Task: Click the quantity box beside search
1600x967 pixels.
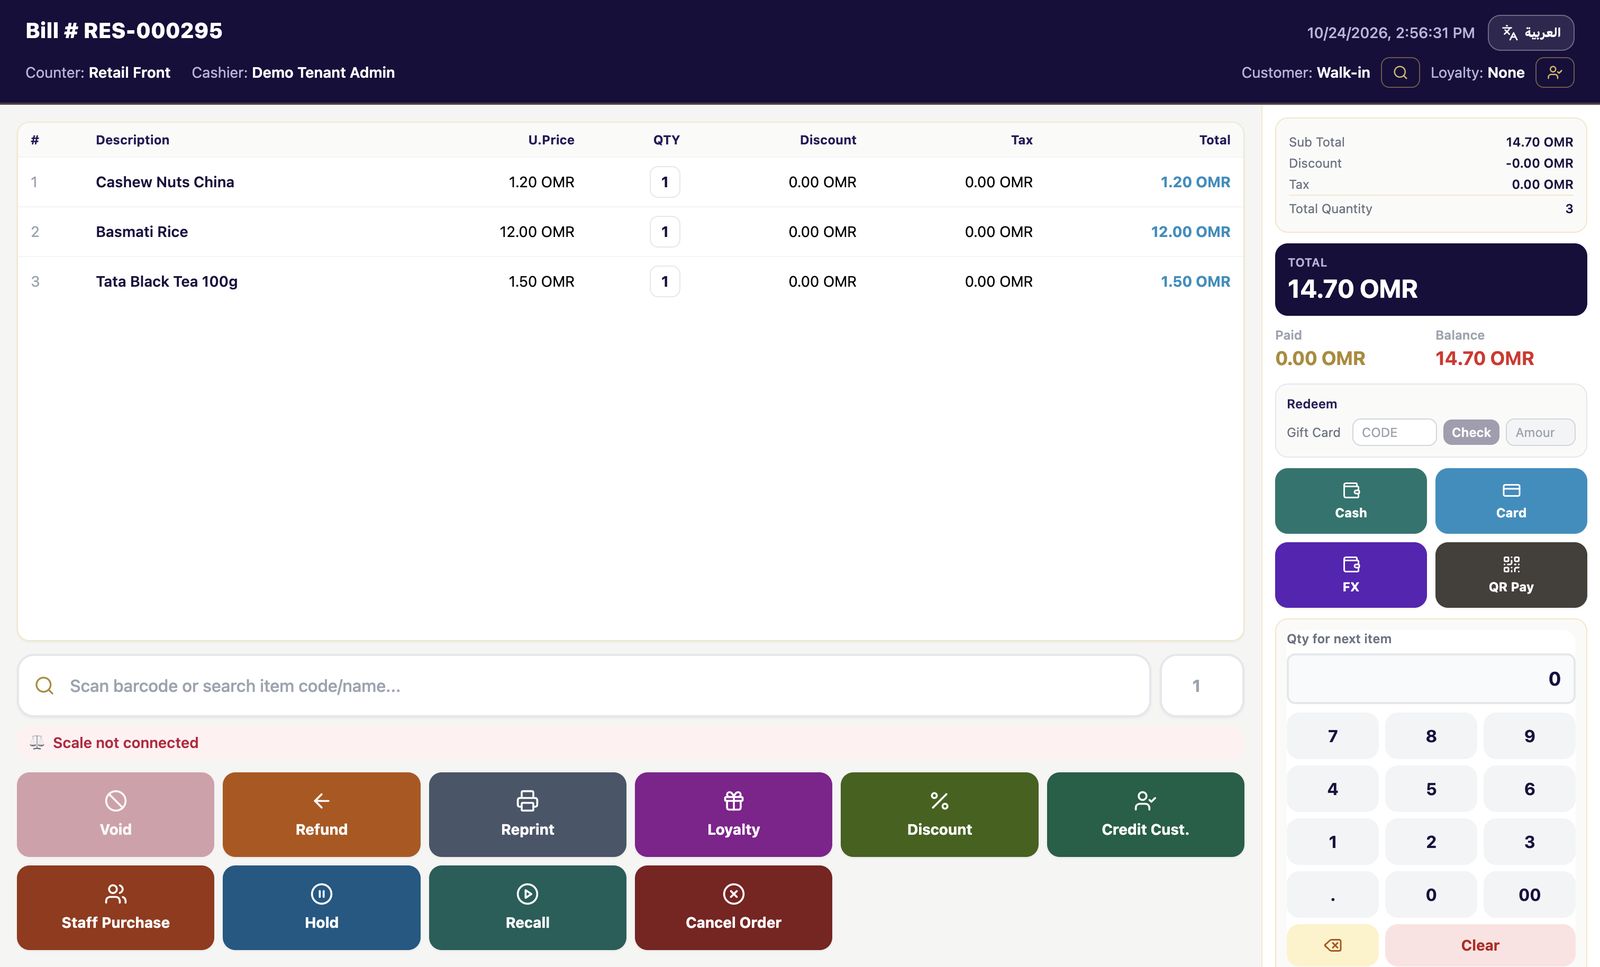Action: [1202, 686]
